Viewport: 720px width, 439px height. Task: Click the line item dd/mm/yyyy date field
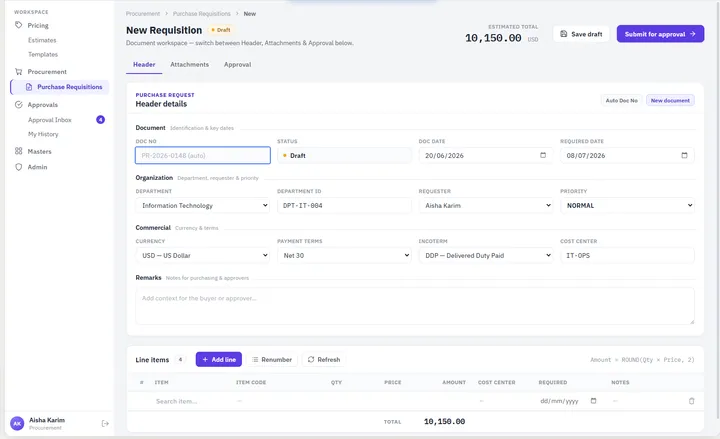[x=568, y=401]
